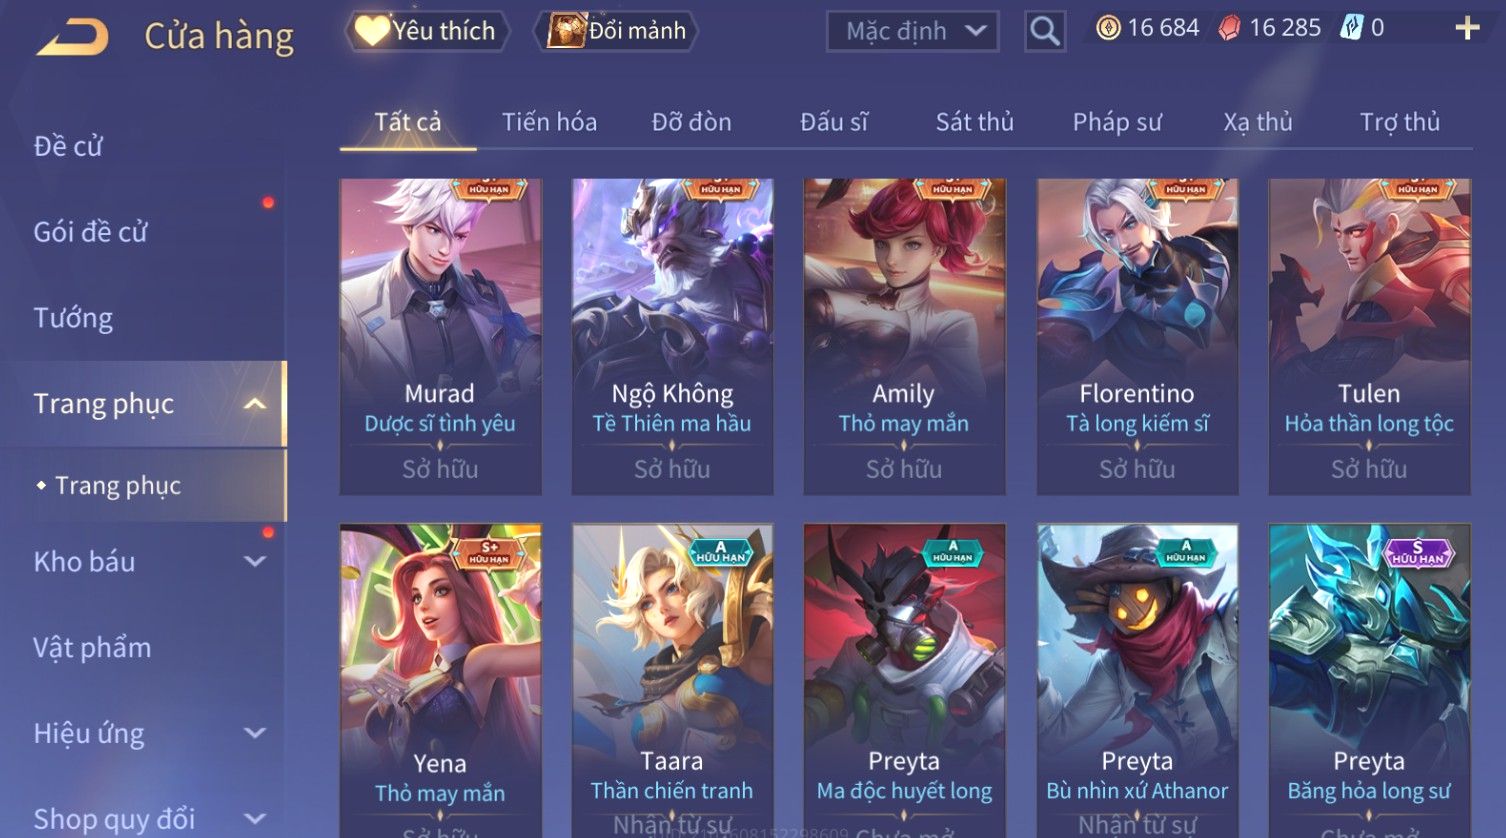Select Yena Thỏ may mắn skin card
1506x838 pixels.
pyautogui.click(x=440, y=681)
